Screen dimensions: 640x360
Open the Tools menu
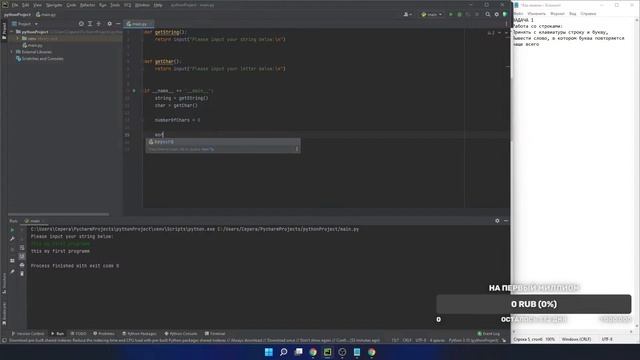pyautogui.click(x=115, y=5)
